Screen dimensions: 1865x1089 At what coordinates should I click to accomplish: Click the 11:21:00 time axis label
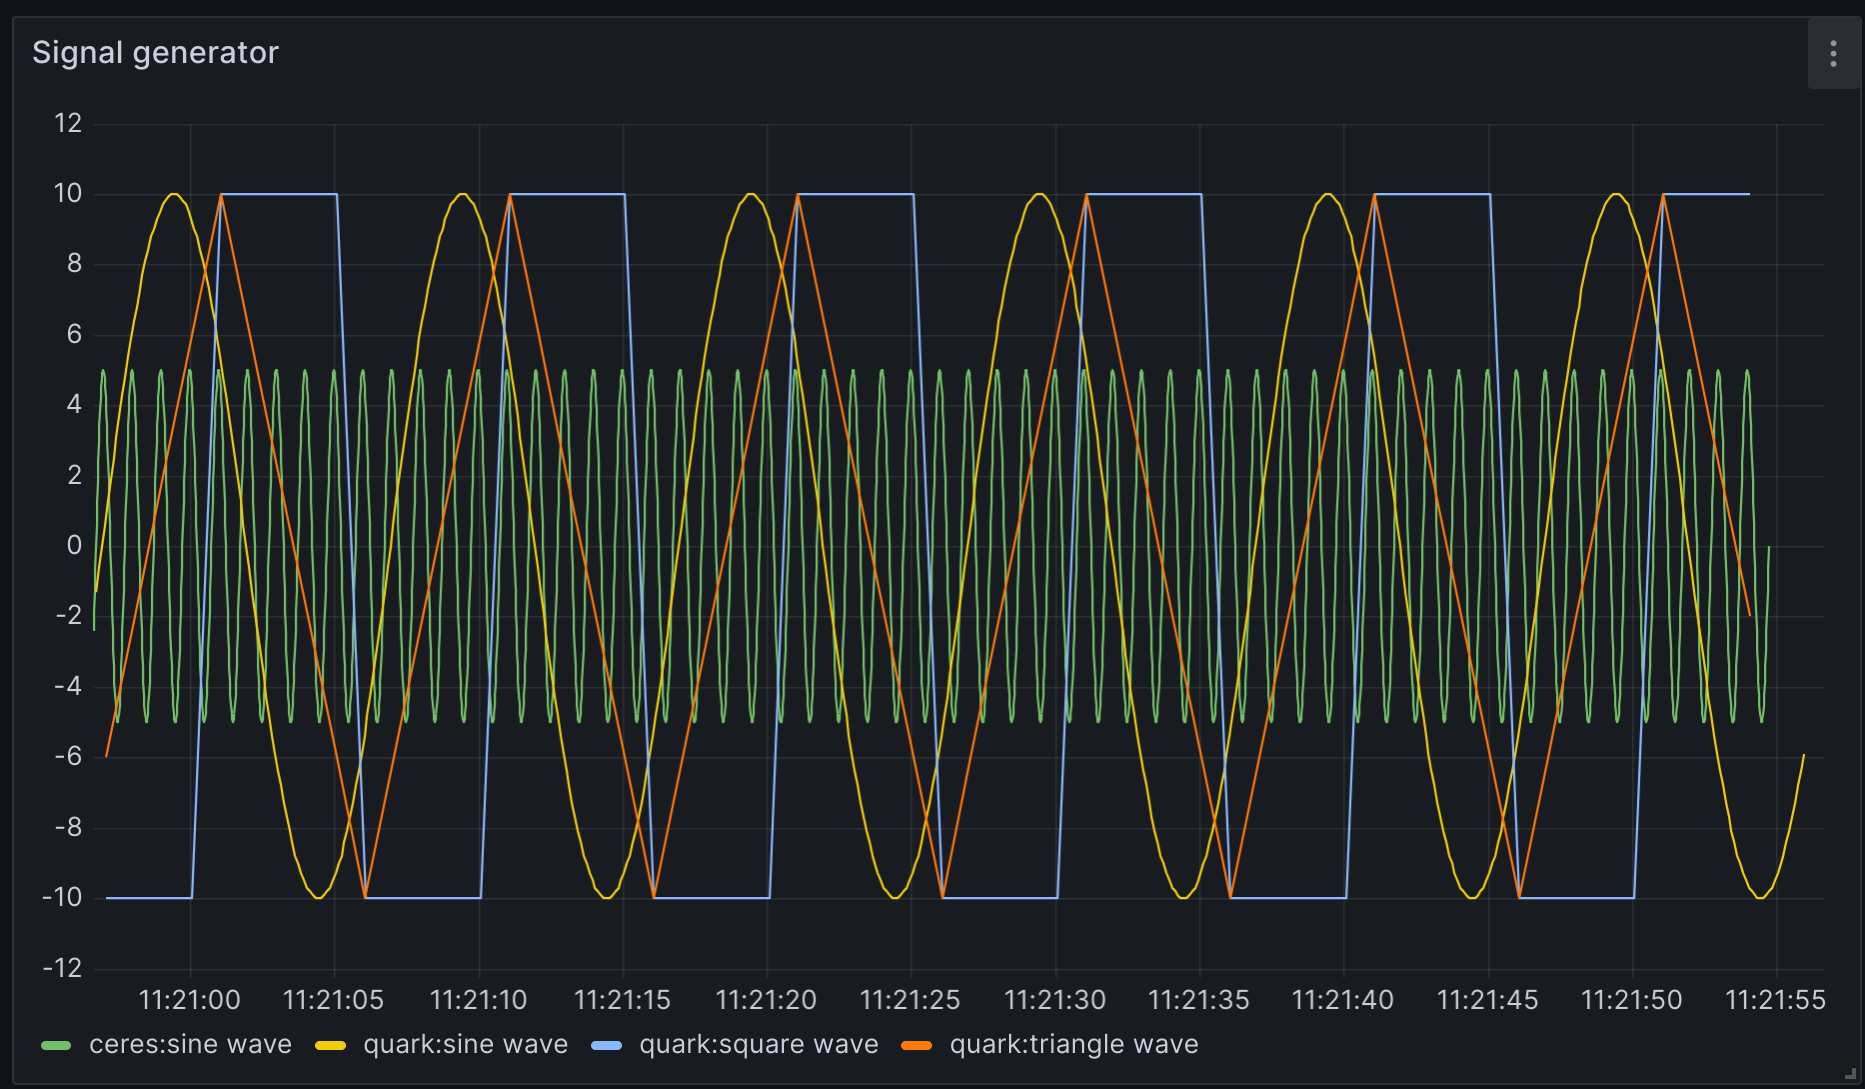pyautogui.click(x=189, y=1000)
